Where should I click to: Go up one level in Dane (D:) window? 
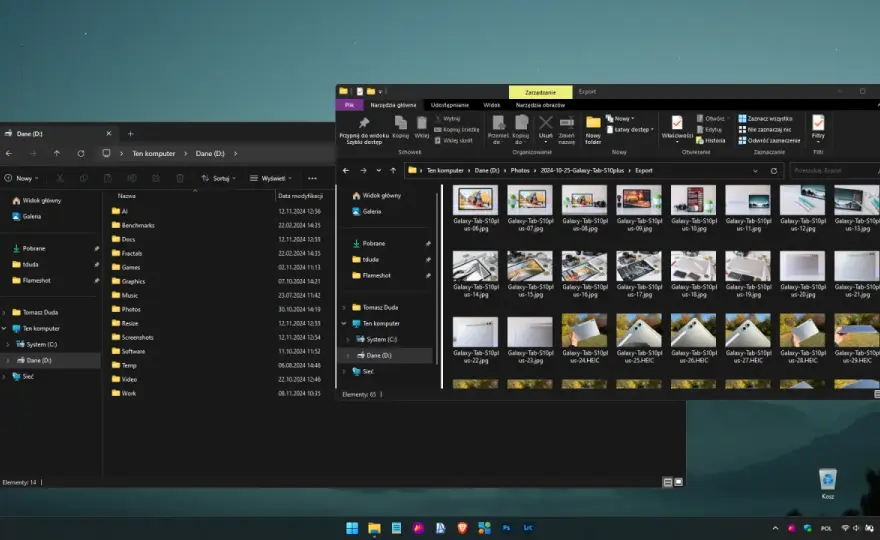(x=57, y=153)
